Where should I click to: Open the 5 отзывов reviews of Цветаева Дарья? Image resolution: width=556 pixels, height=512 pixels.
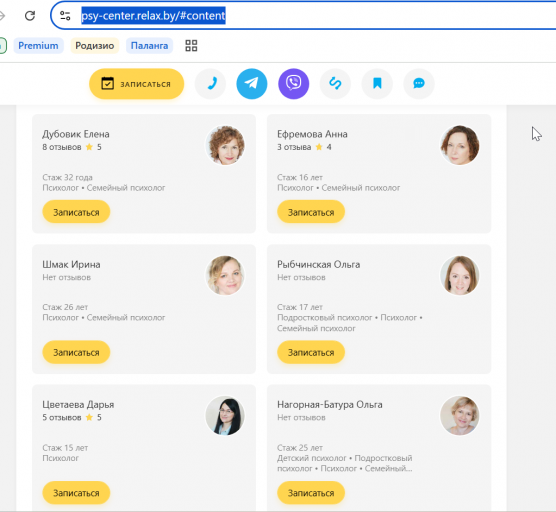pyautogui.click(x=62, y=417)
